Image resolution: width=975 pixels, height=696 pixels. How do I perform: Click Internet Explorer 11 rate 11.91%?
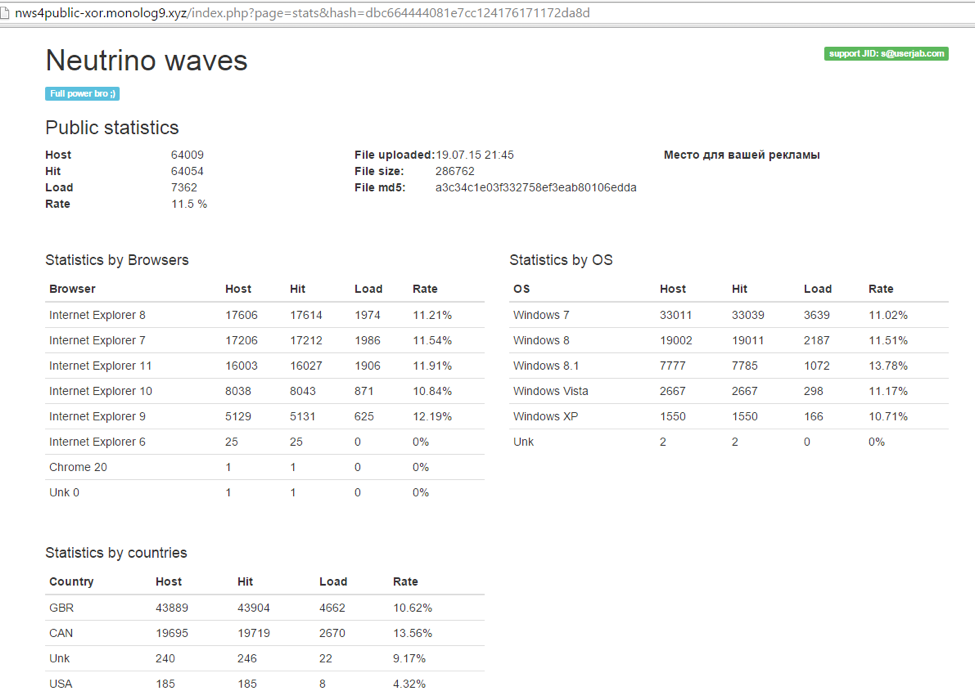point(432,366)
